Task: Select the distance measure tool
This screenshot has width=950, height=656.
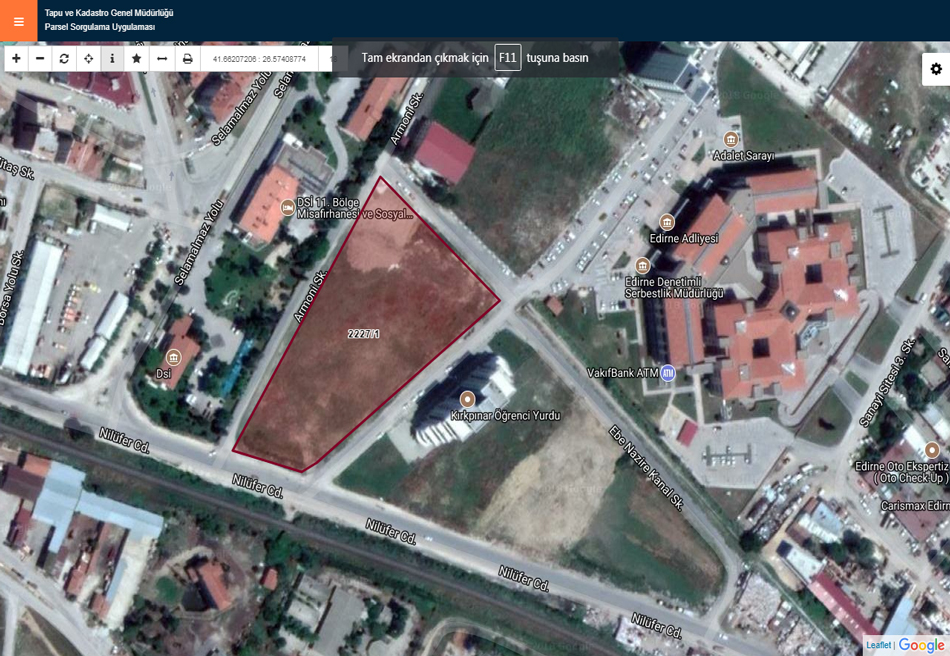Action: tap(162, 59)
